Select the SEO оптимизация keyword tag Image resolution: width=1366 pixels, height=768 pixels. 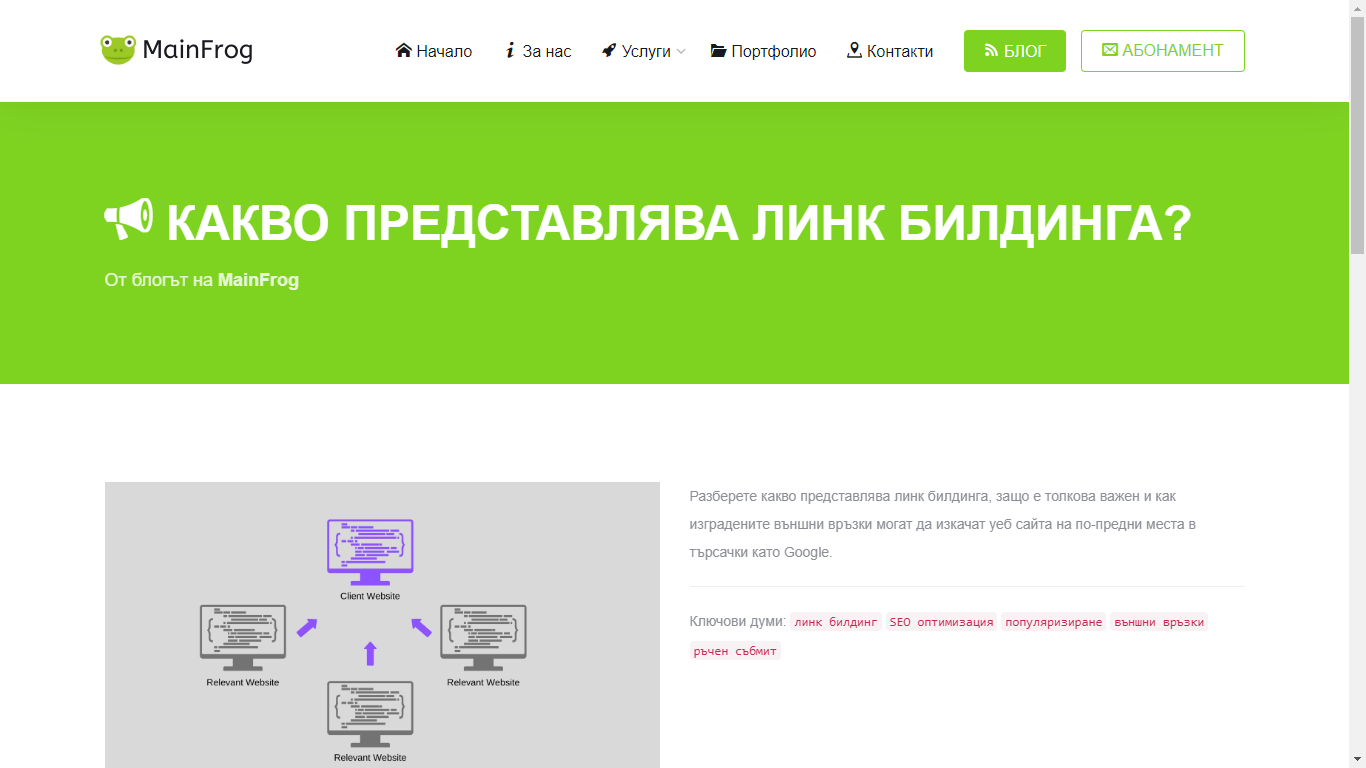coord(941,622)
